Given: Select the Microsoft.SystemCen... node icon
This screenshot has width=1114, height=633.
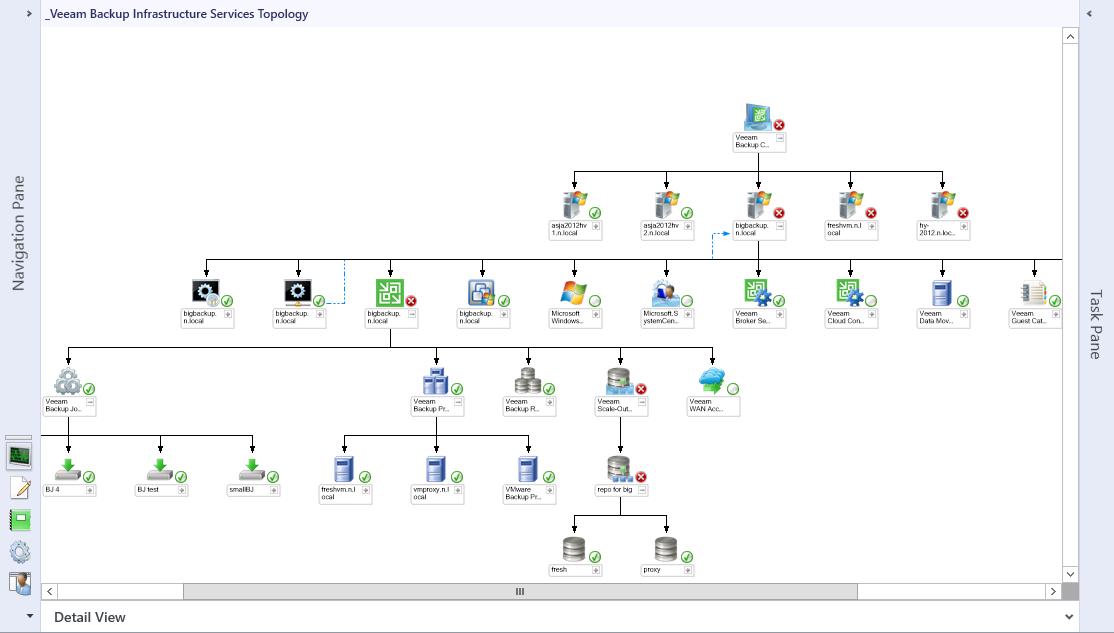Looking at the screenshot, I should click(665, 293).
